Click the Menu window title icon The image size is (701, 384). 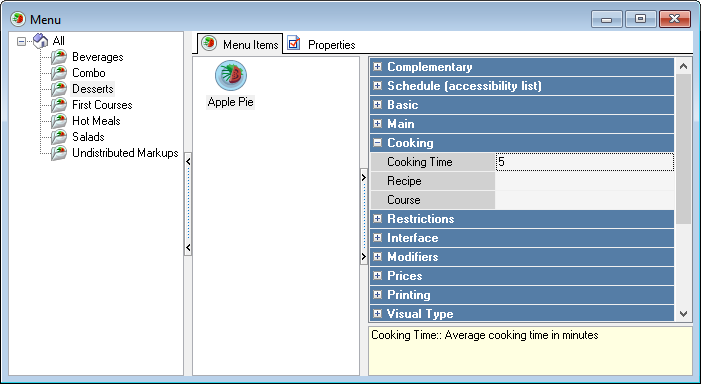click(x=18, y=19)
